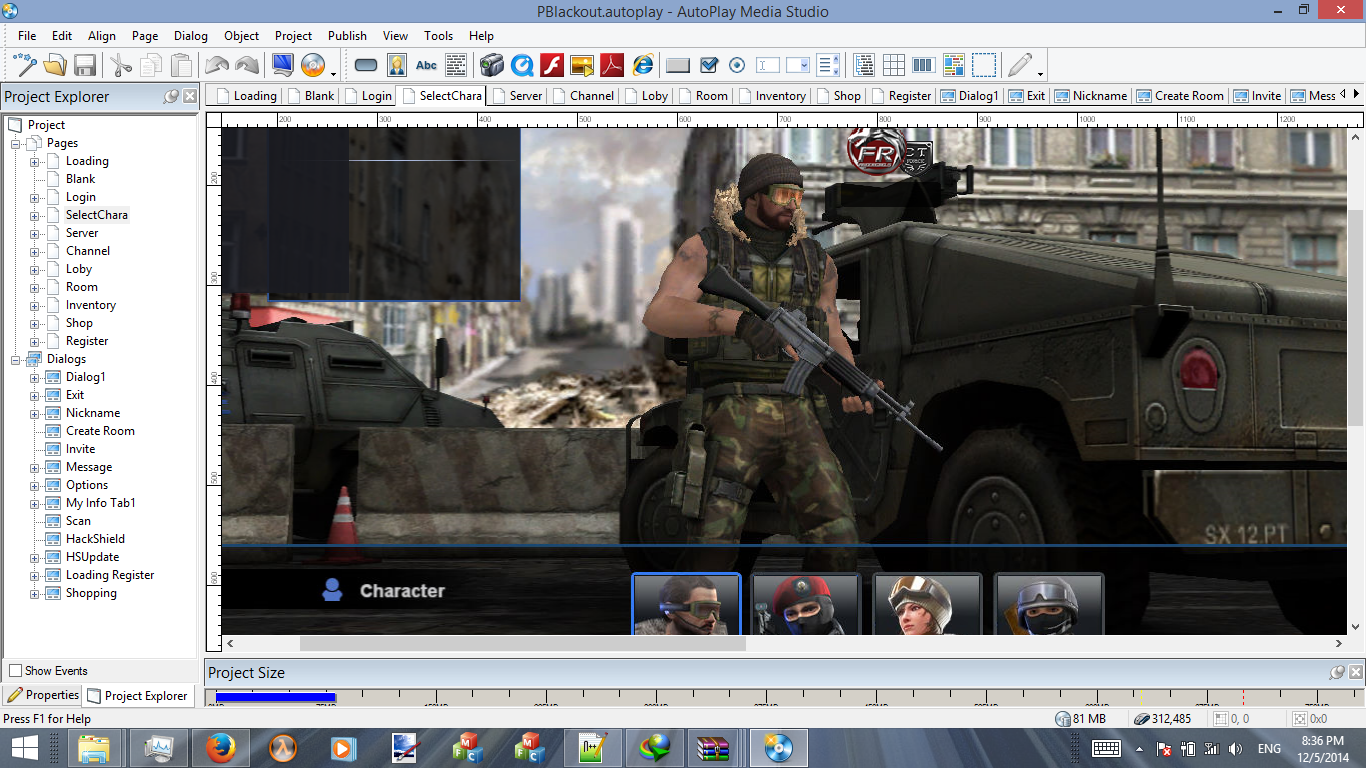This screenshot has width=1366, height=768.
Task: Preview the project with the monitor icon
Action: [x=283, y=66]
